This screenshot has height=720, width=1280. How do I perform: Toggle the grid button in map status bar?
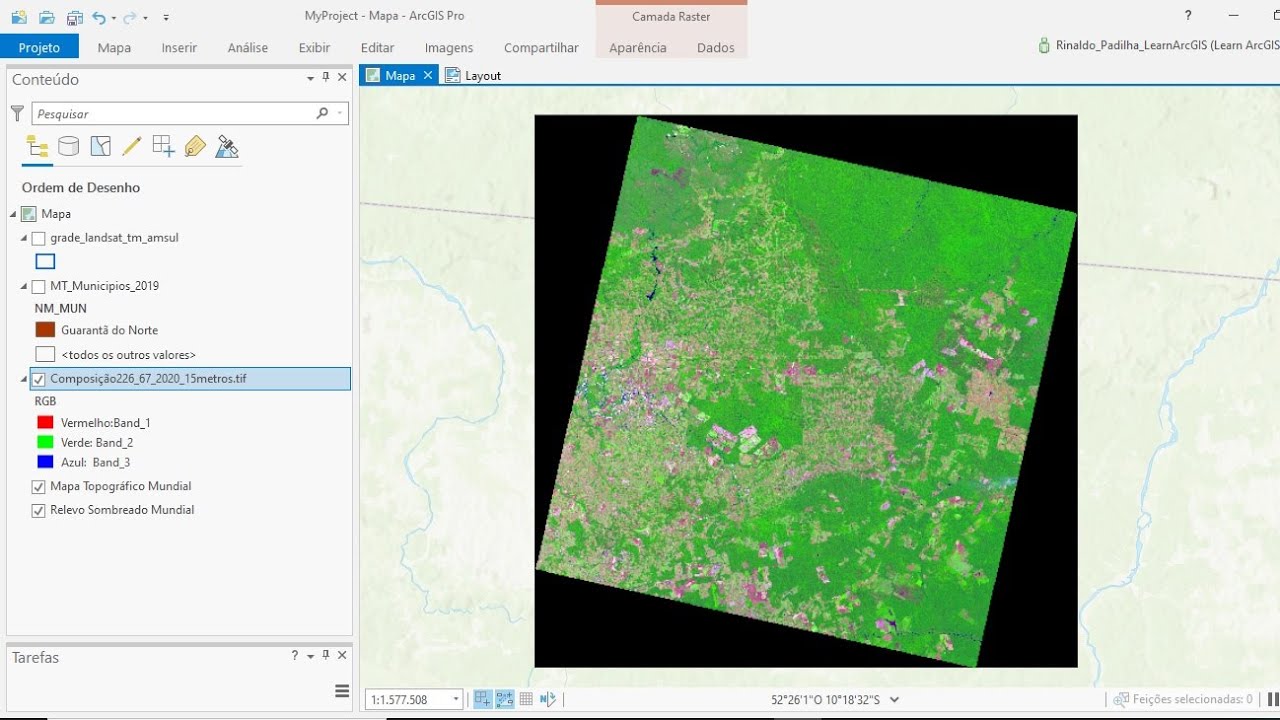click(x=526, y=699)
